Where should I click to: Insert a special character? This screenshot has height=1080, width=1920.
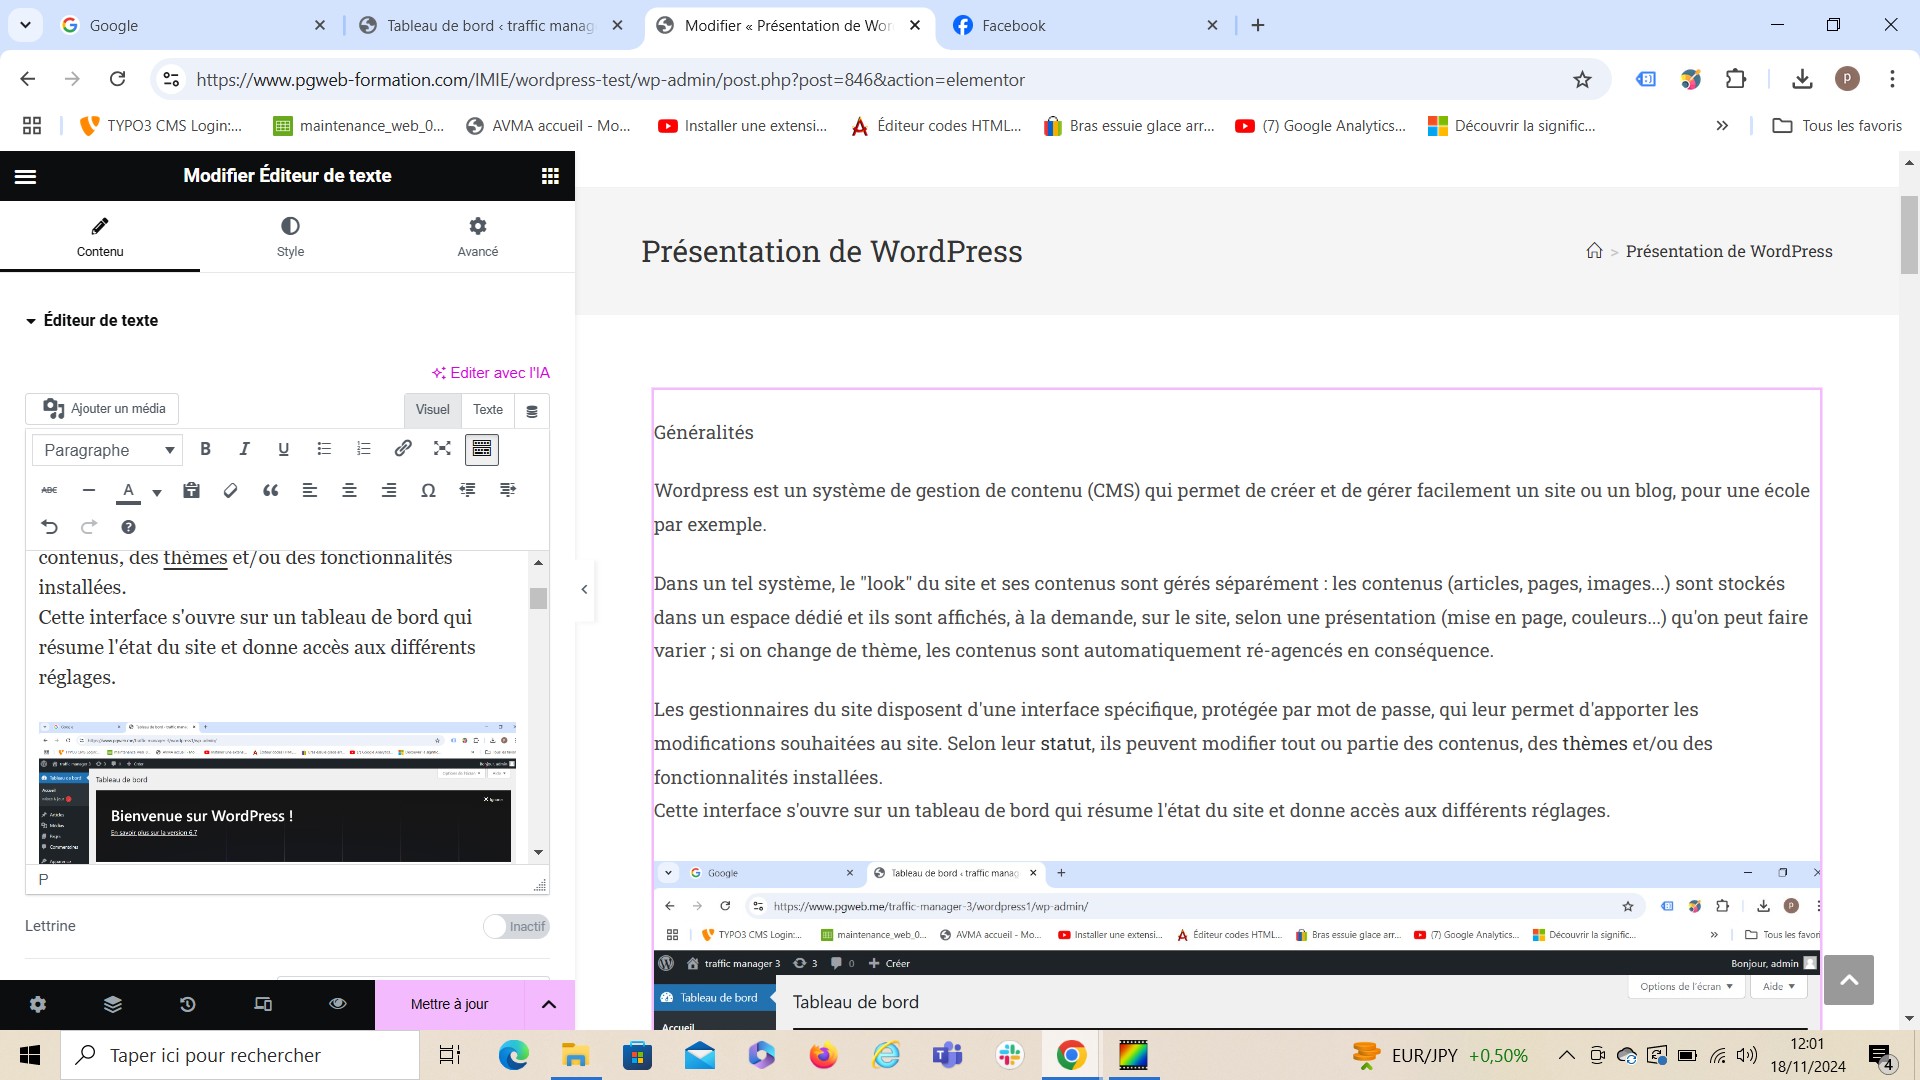tap(428, 490)
